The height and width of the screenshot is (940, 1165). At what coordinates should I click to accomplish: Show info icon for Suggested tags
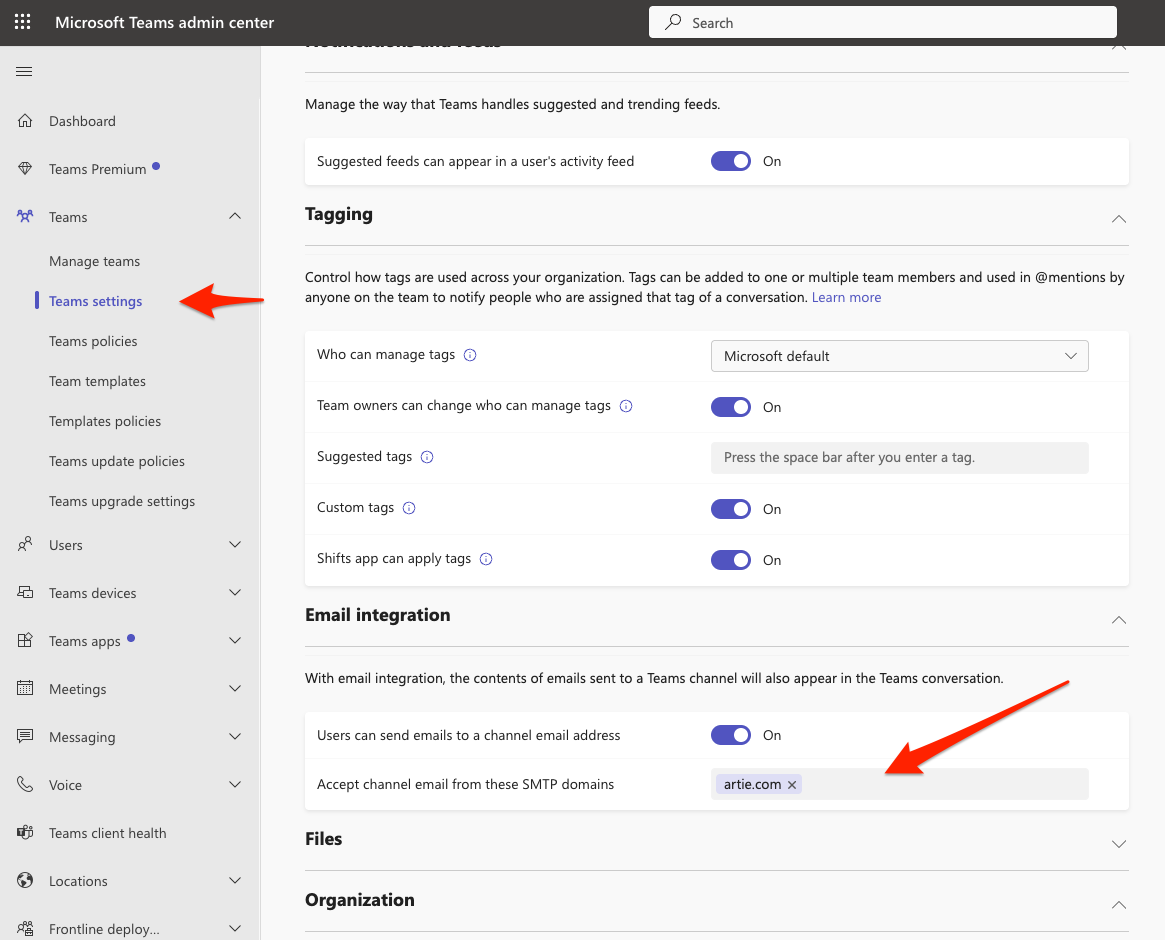[x=426, y=457]
